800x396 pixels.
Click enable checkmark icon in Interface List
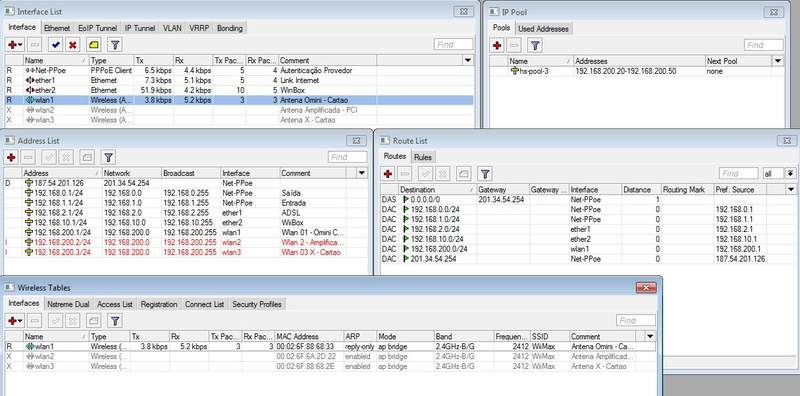(x=56, y=45)
